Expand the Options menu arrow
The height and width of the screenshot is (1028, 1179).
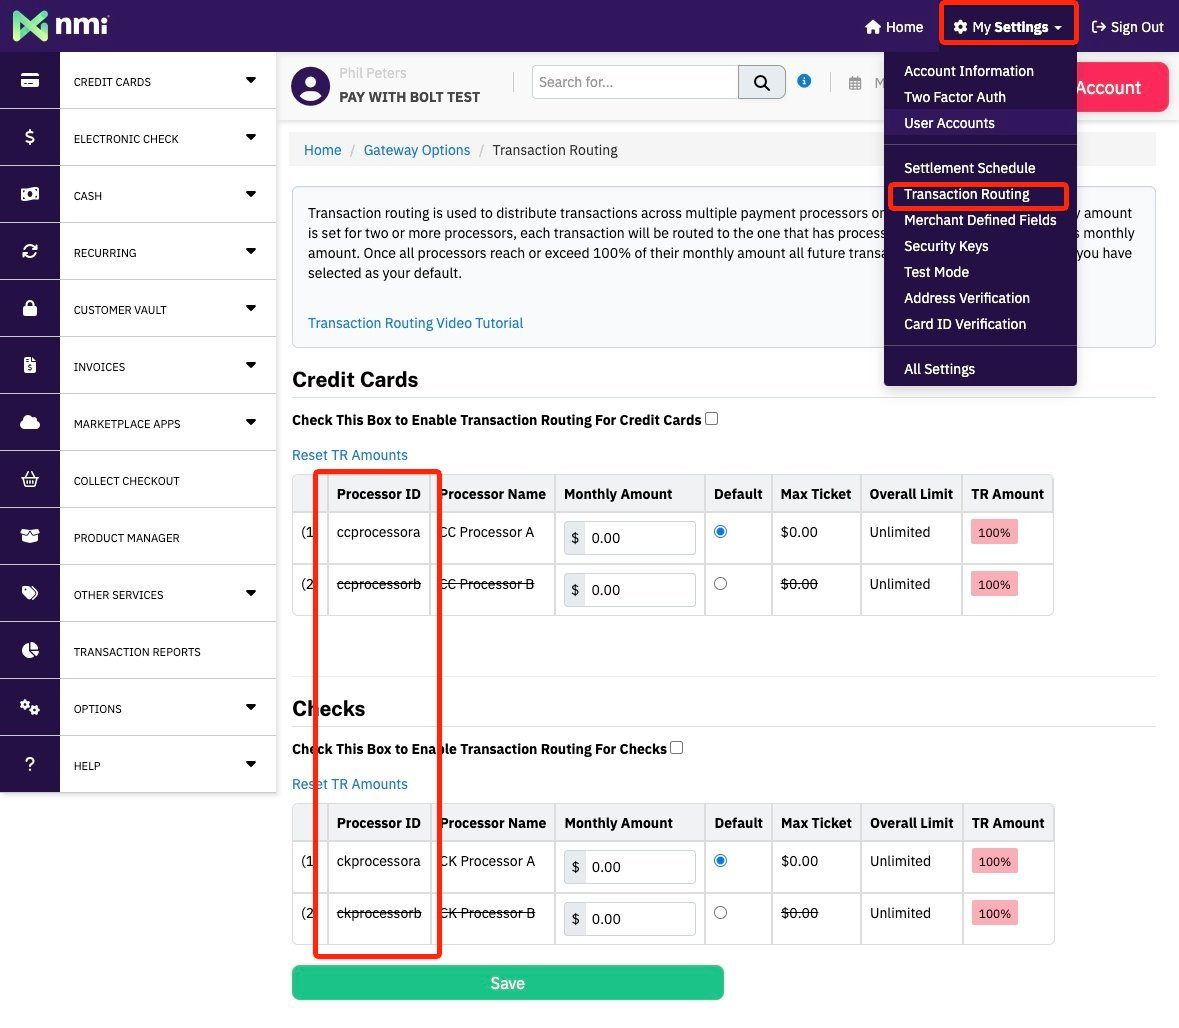[251, 707]
